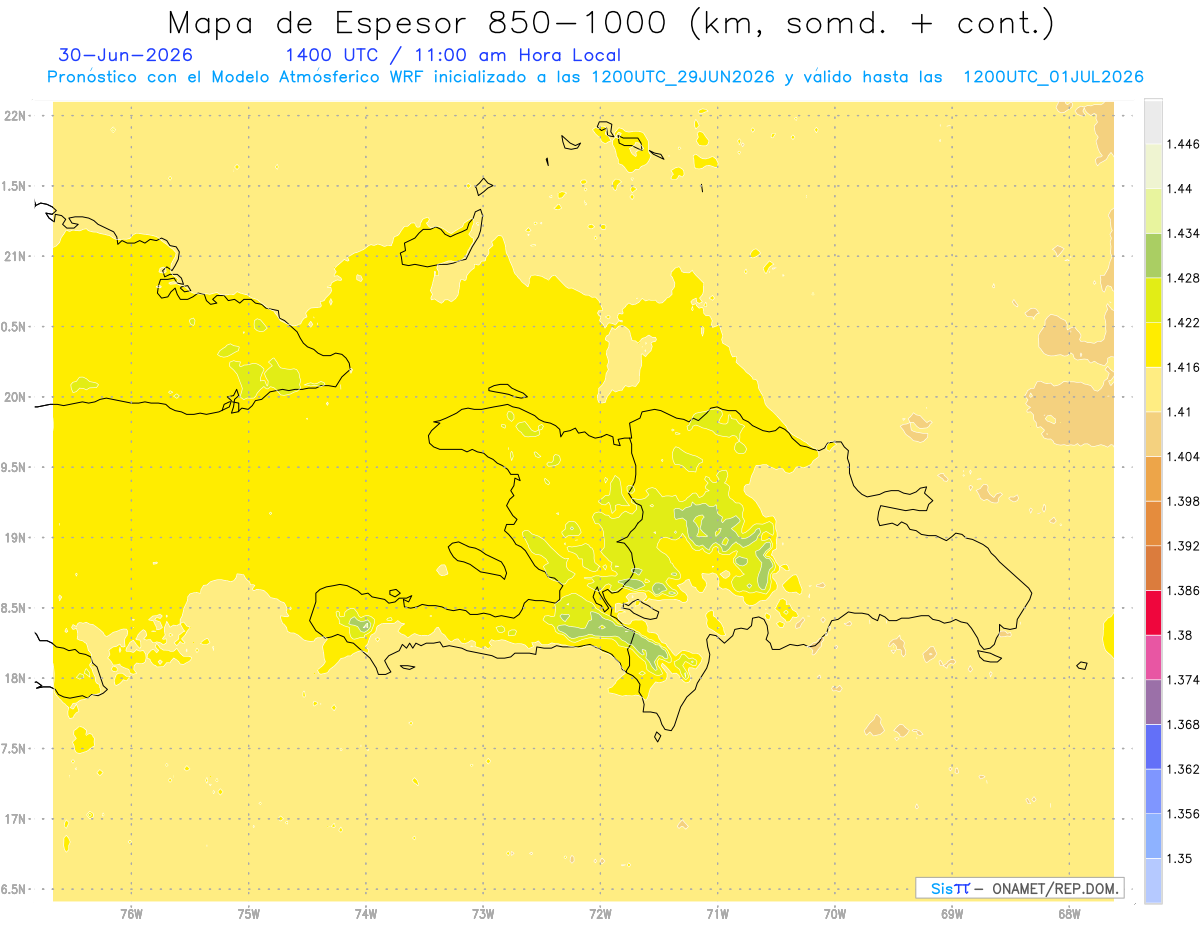The image size is (1200, 927).
Task: Click the '70W' longitude label
Action: [x=835, y=914]
